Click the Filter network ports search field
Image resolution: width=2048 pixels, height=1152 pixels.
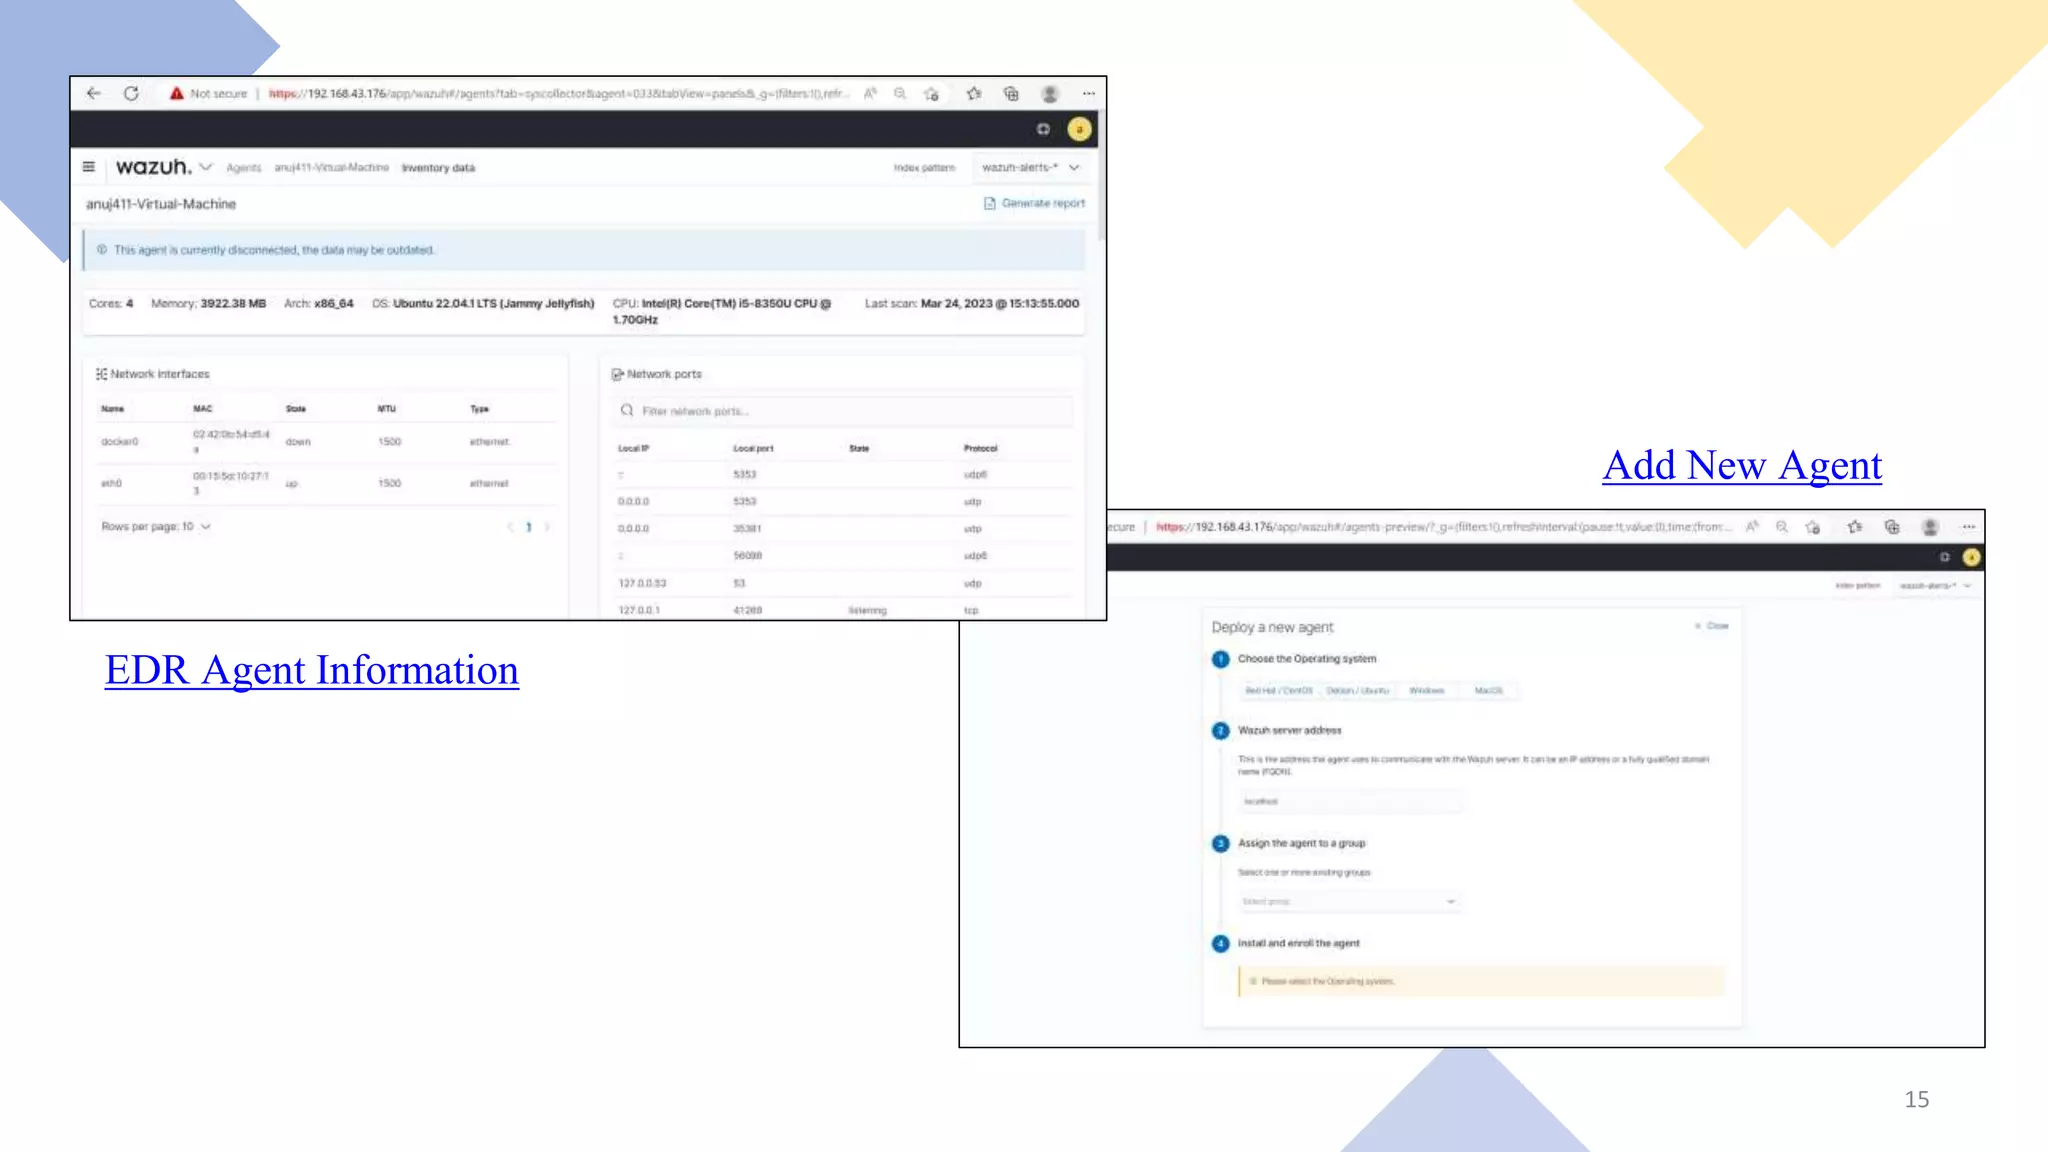(845, 411)
